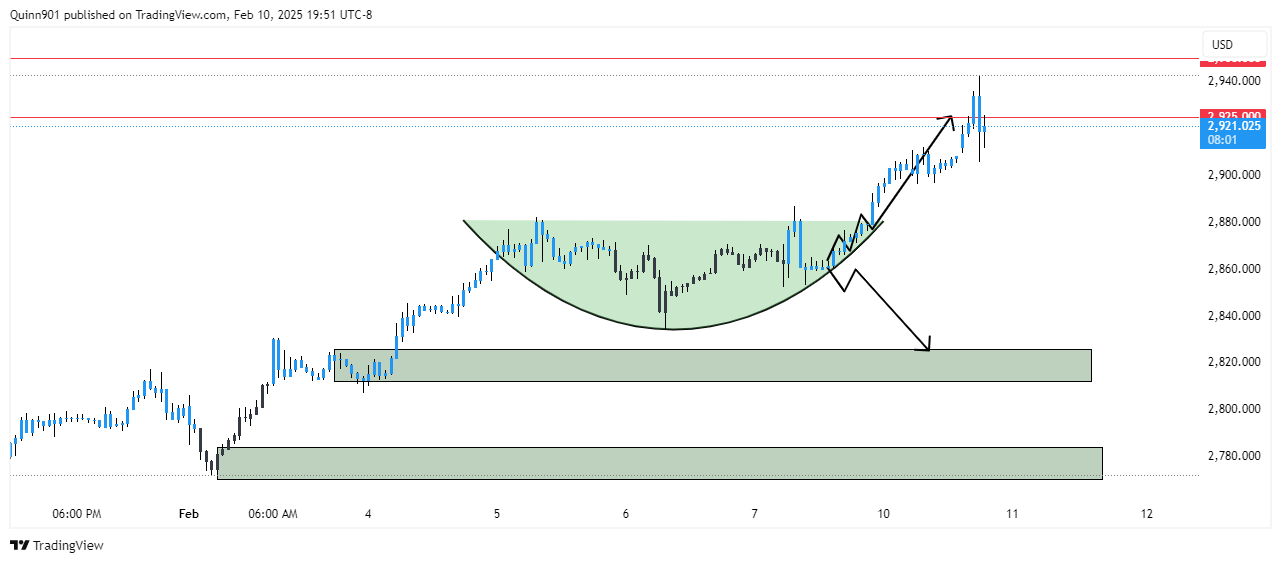Click the 06:00 AM time axis label
1281x563 pixels.
(x=275, y=514)
